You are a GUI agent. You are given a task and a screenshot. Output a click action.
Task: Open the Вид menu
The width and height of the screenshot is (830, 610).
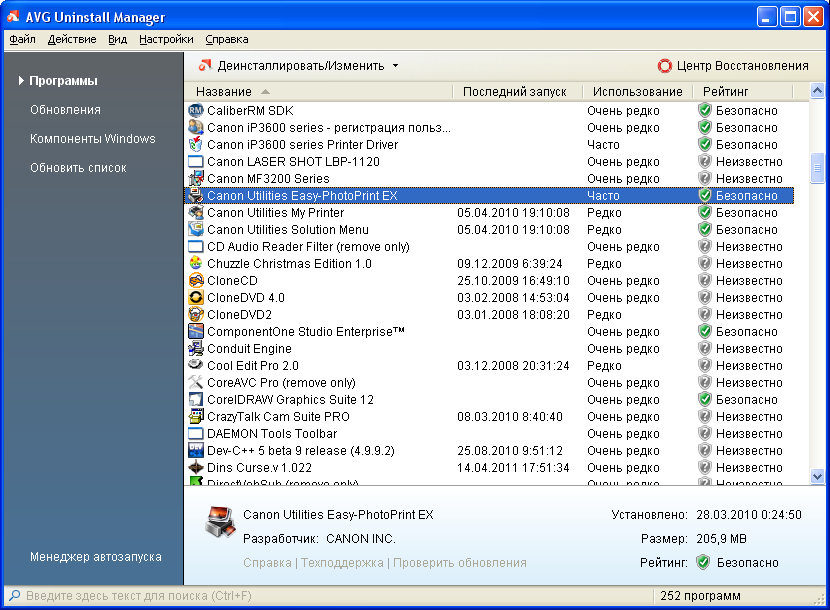click(x=118, y=39)
